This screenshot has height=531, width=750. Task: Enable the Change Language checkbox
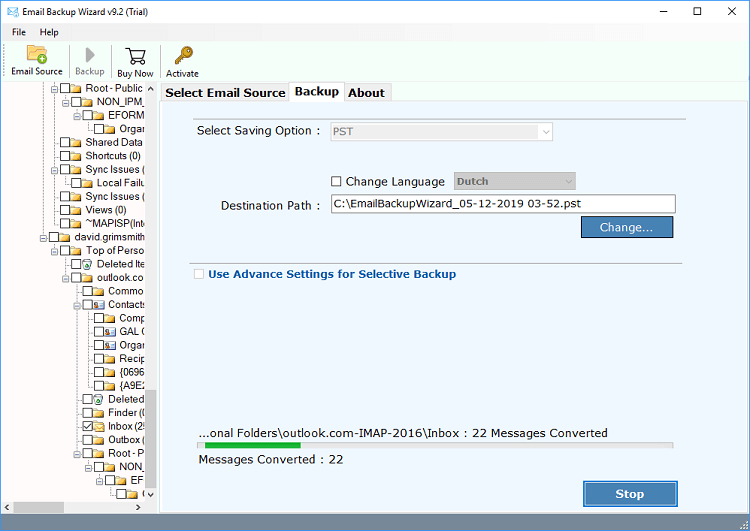tap(336, 181)
